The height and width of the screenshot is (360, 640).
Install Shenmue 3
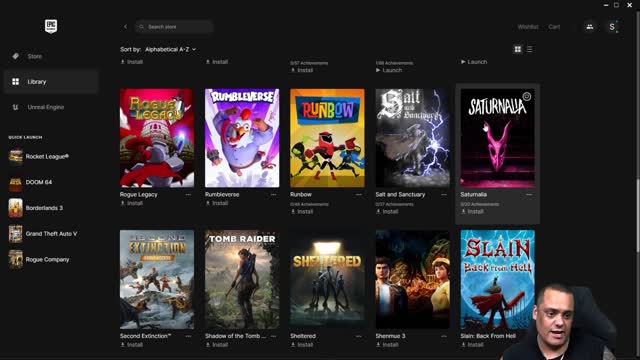(387, 345)
